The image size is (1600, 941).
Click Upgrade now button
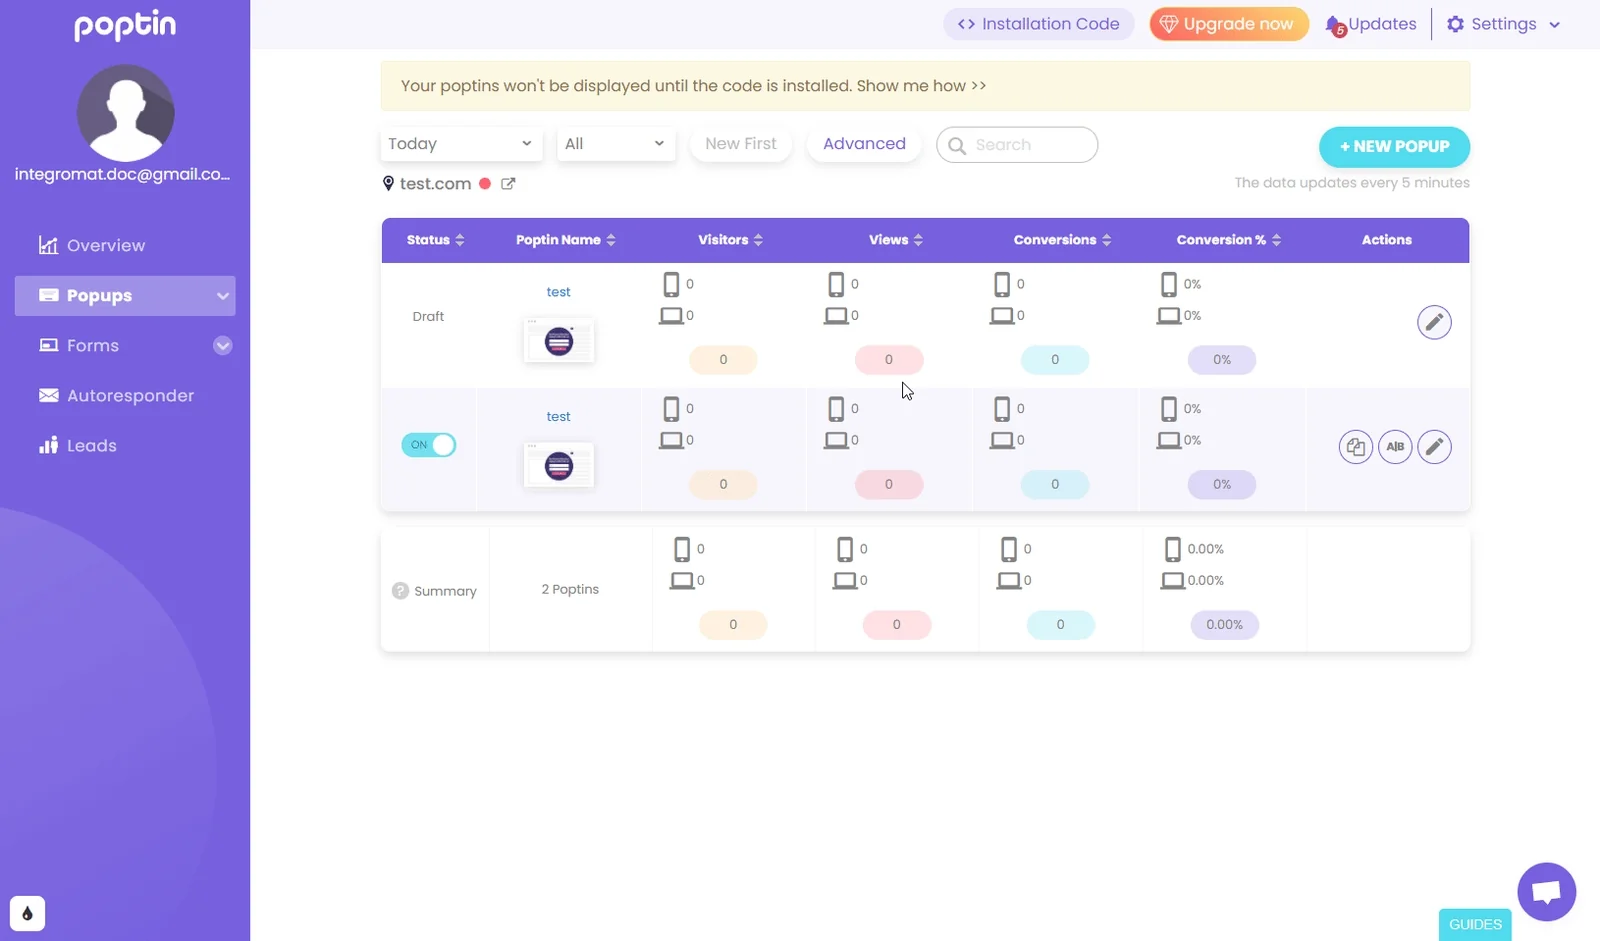point(1229,24)
